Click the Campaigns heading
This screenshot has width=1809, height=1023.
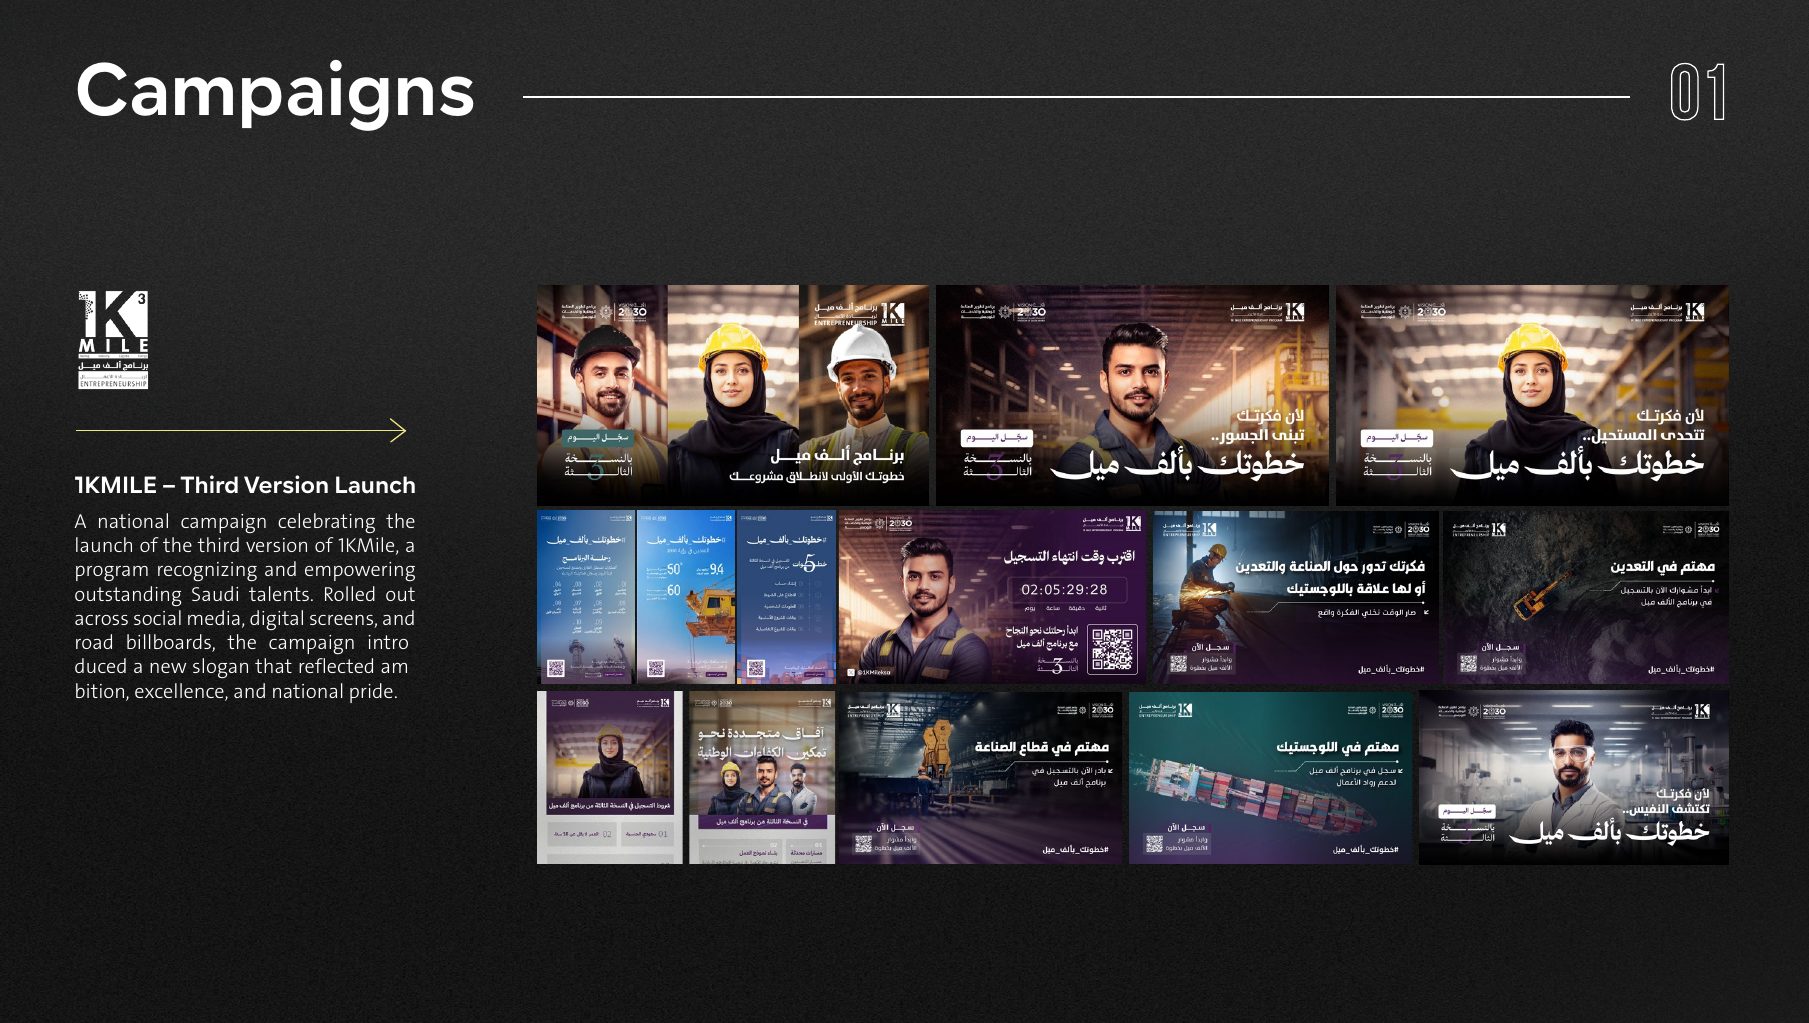coord(275,91)
